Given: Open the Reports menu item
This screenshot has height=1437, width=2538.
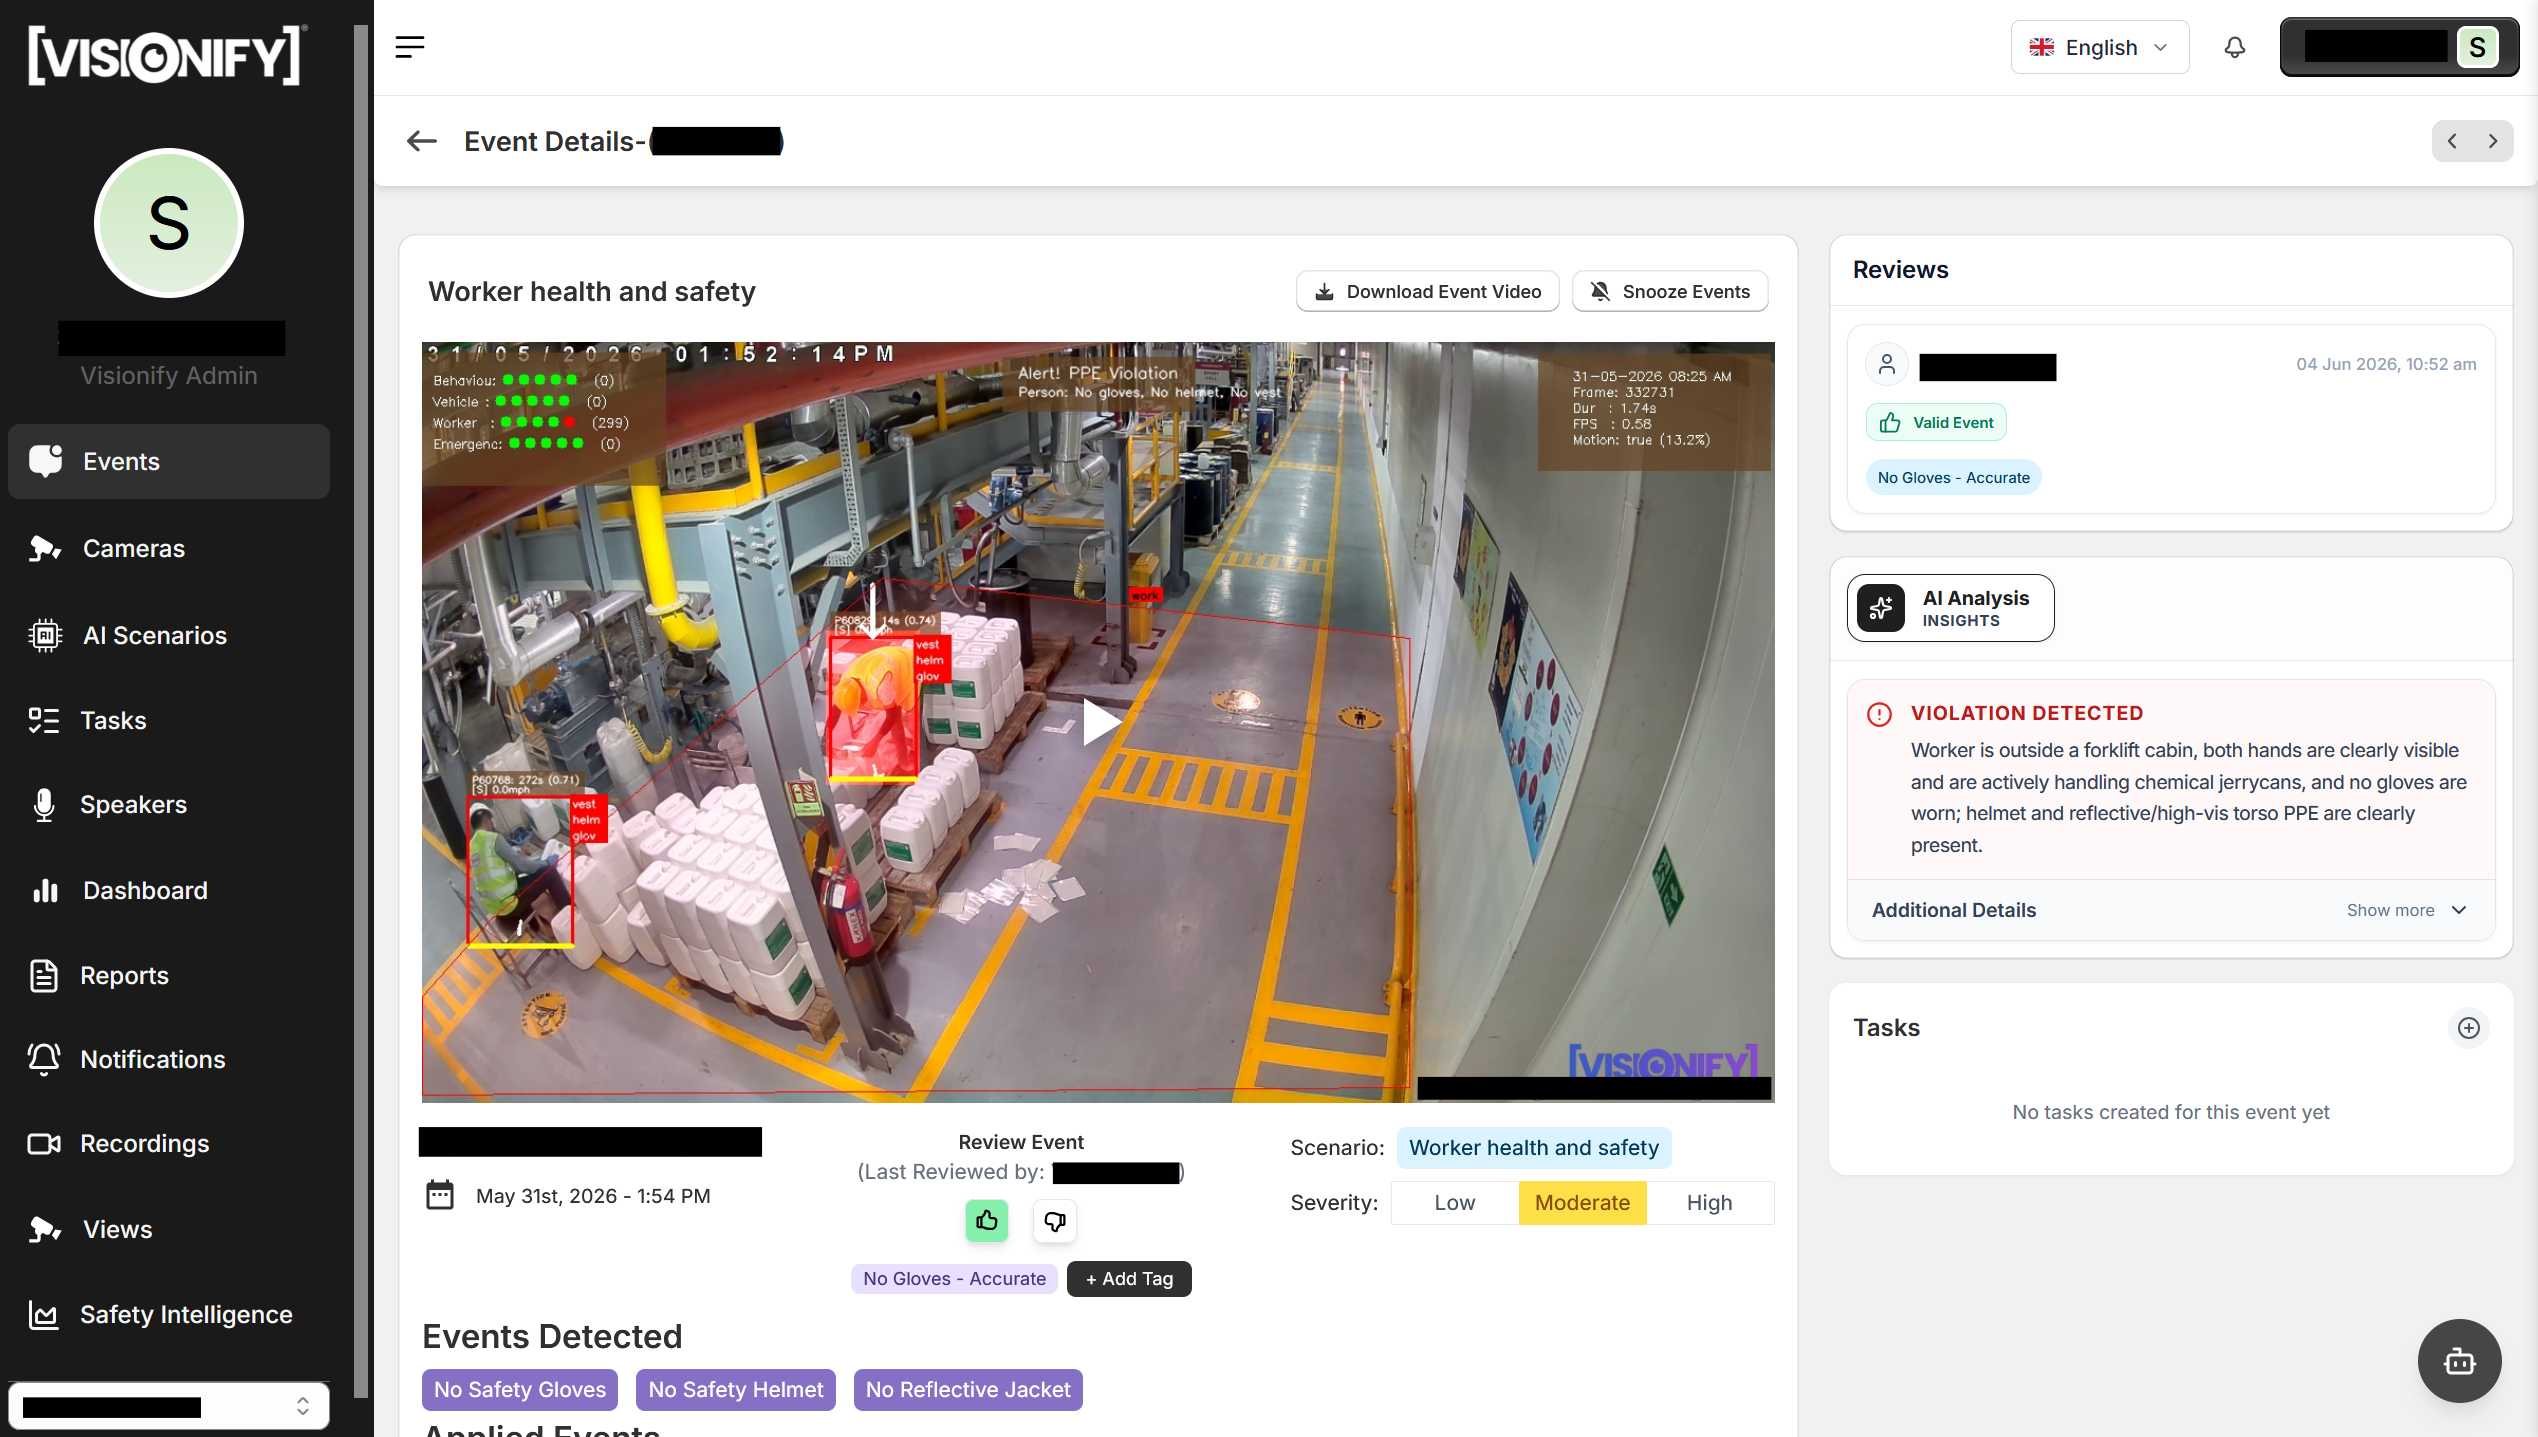Looking at the screenshot, I should (x=168, y=975).
